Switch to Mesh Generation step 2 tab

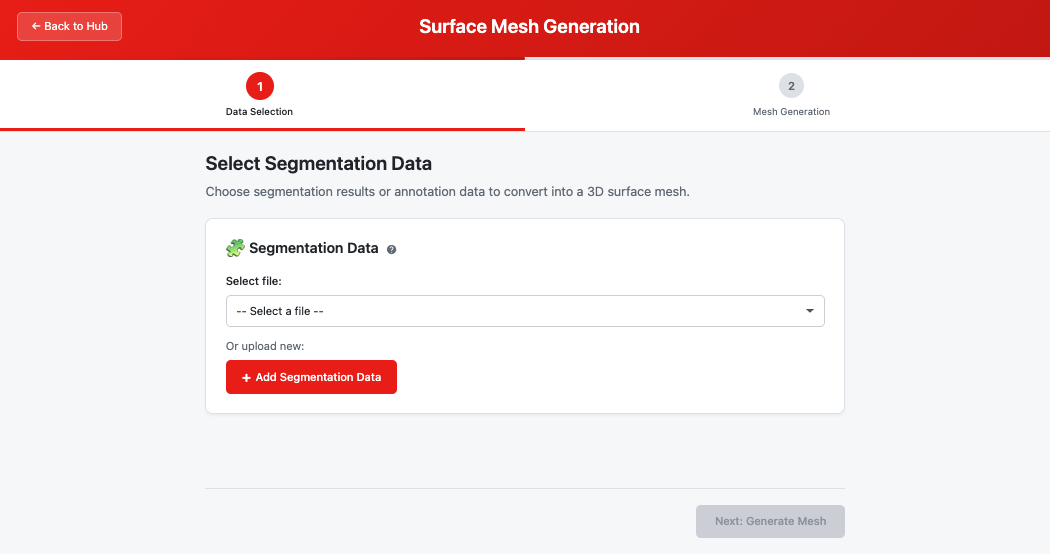791,95
